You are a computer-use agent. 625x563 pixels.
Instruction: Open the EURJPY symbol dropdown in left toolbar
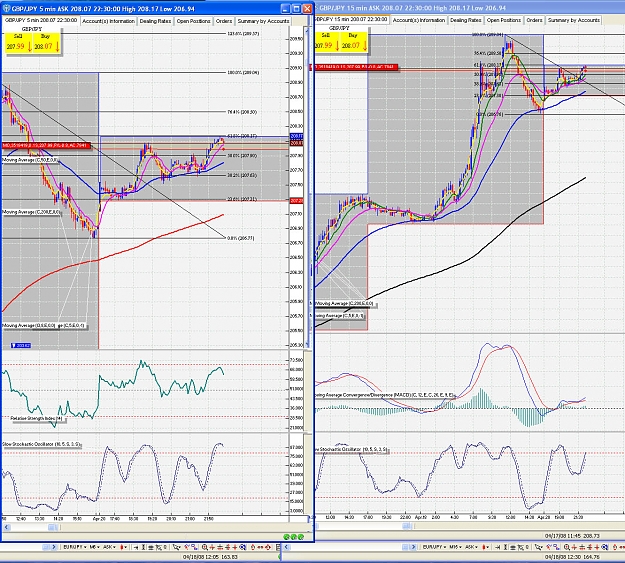[75, 547]
